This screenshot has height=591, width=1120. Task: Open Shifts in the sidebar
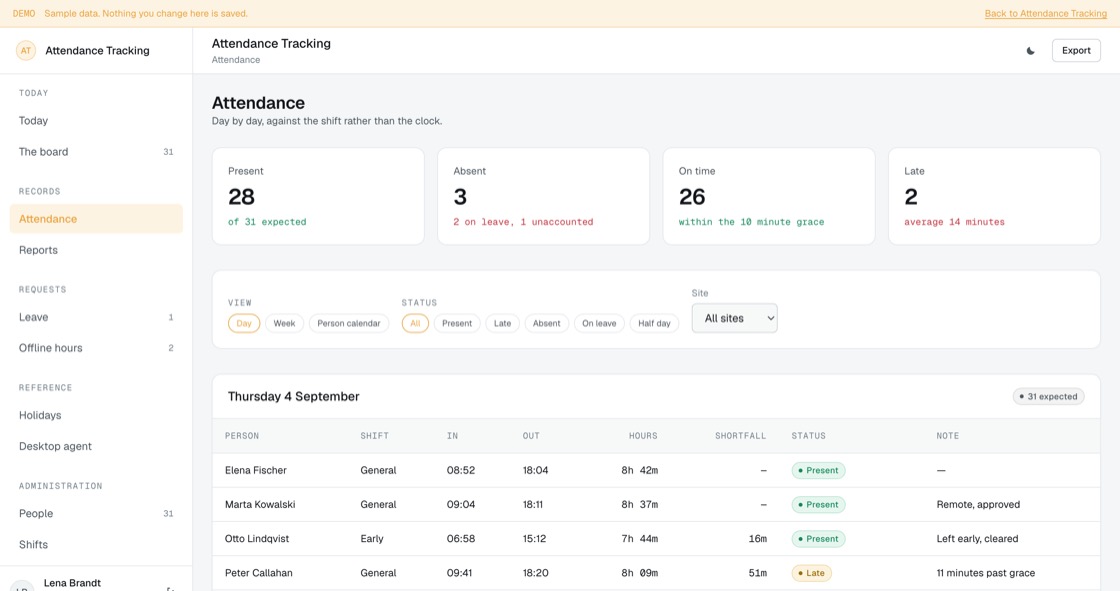(96, 545)
